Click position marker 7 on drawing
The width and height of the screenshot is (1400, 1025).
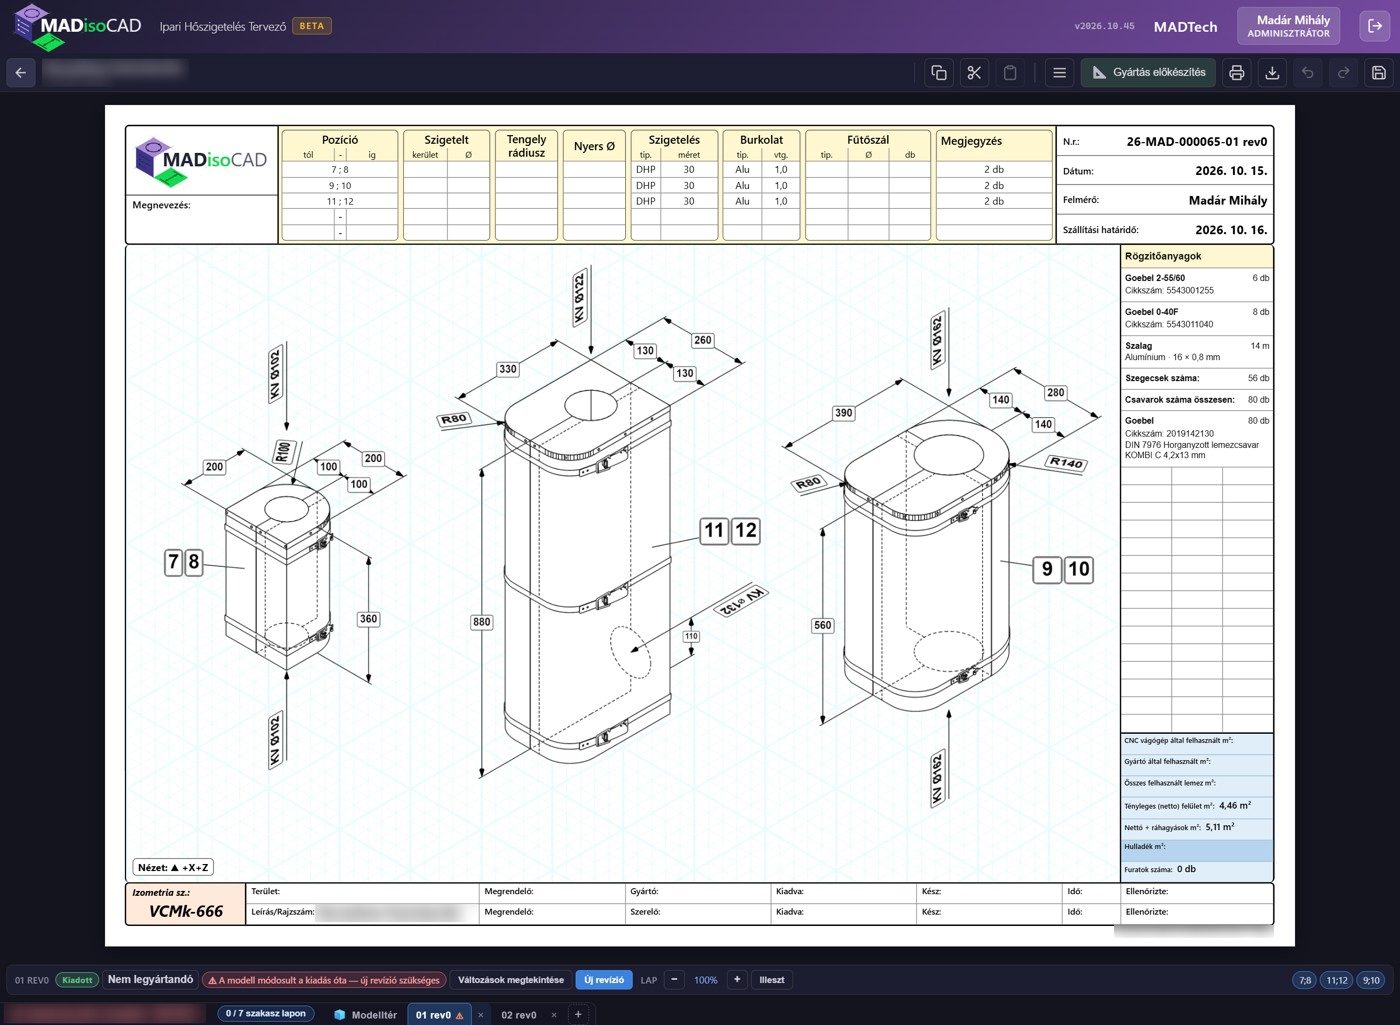(173, 562)
